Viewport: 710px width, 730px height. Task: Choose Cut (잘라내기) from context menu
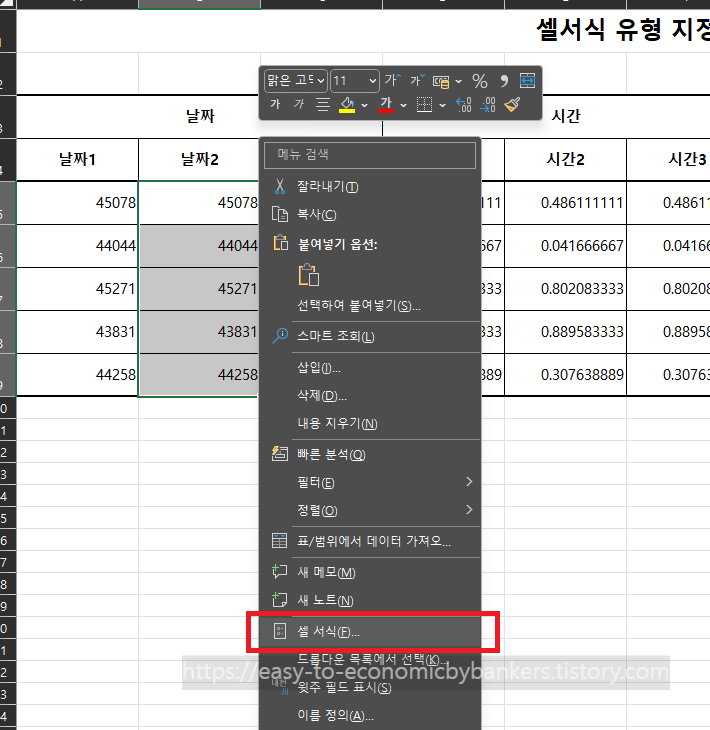click(x=370, y=187)
